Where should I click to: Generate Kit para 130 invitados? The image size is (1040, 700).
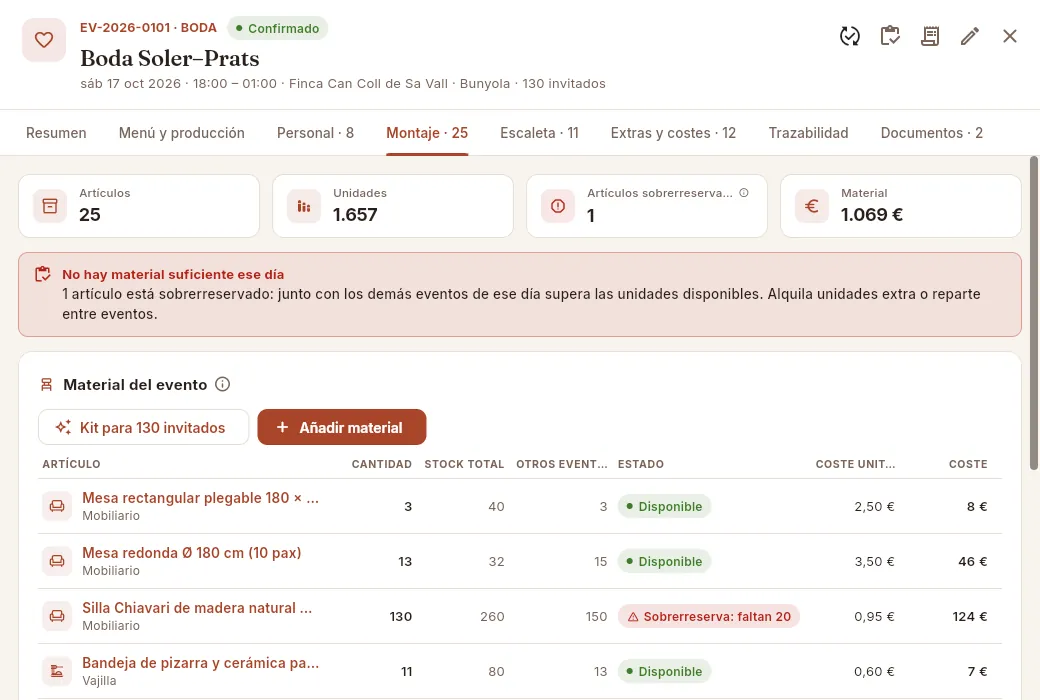[143, 427]
